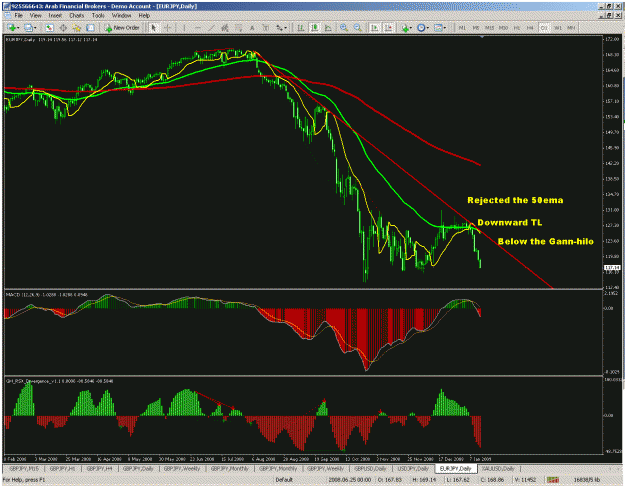Select the D1 daily timeframe
Screen dimensions: 625x486
click(544, 28)
